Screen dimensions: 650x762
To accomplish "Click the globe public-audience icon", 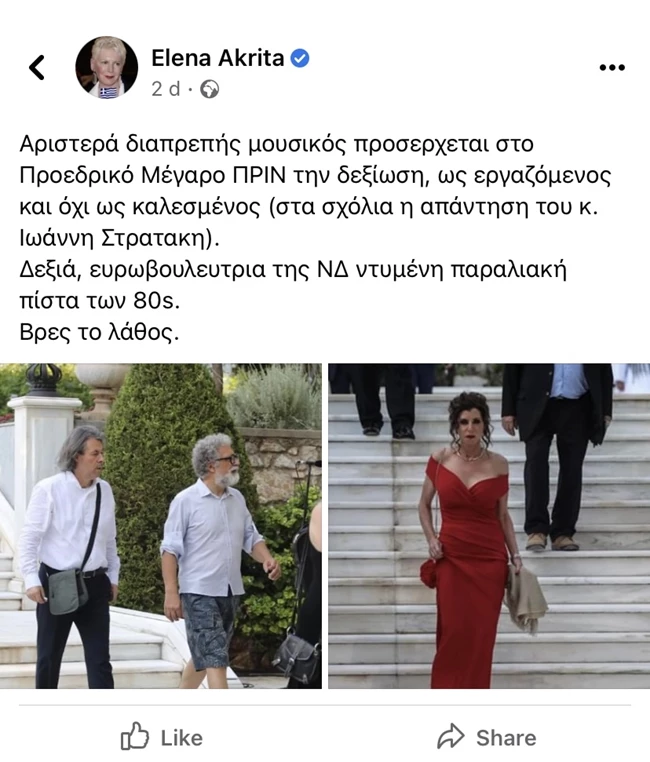I will [x=209, y=89].
